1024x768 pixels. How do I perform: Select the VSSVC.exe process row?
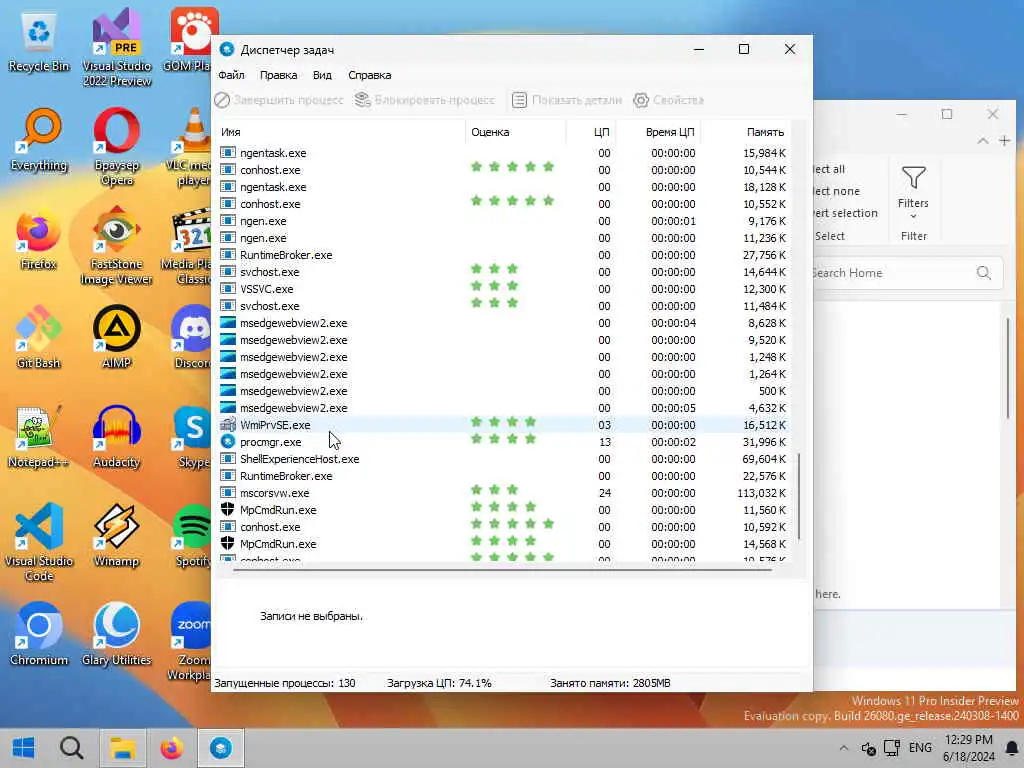(503, 289)
